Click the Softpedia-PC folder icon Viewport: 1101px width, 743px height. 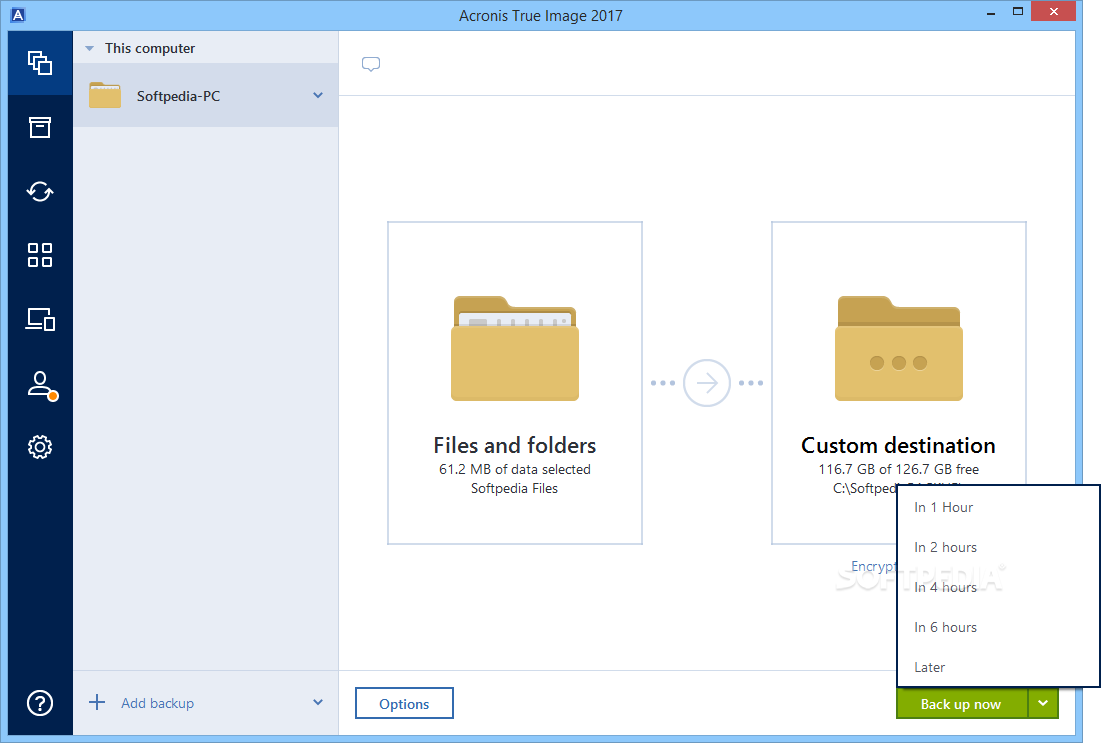point(105,96)
